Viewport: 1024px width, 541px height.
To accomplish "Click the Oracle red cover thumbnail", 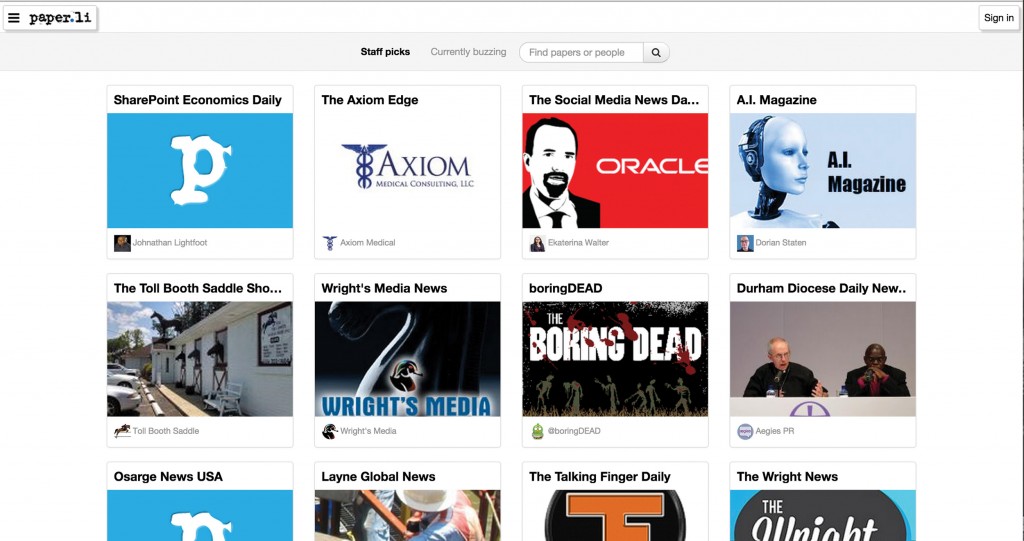I will (x=615, y=171).
